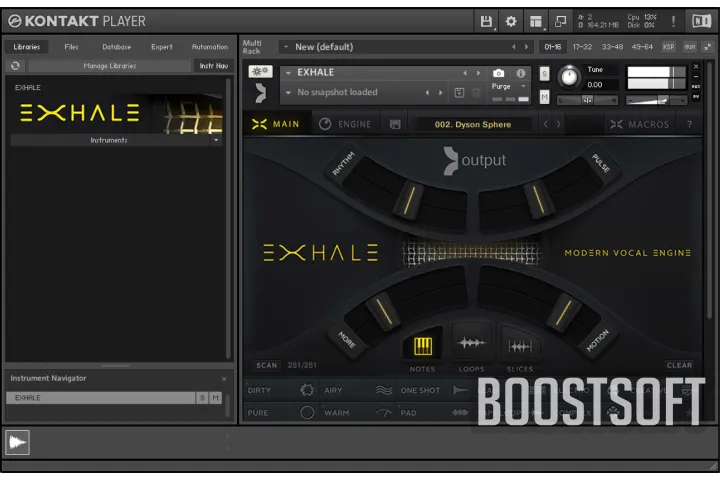Click the Kontakt Player logo

point(77,21)
